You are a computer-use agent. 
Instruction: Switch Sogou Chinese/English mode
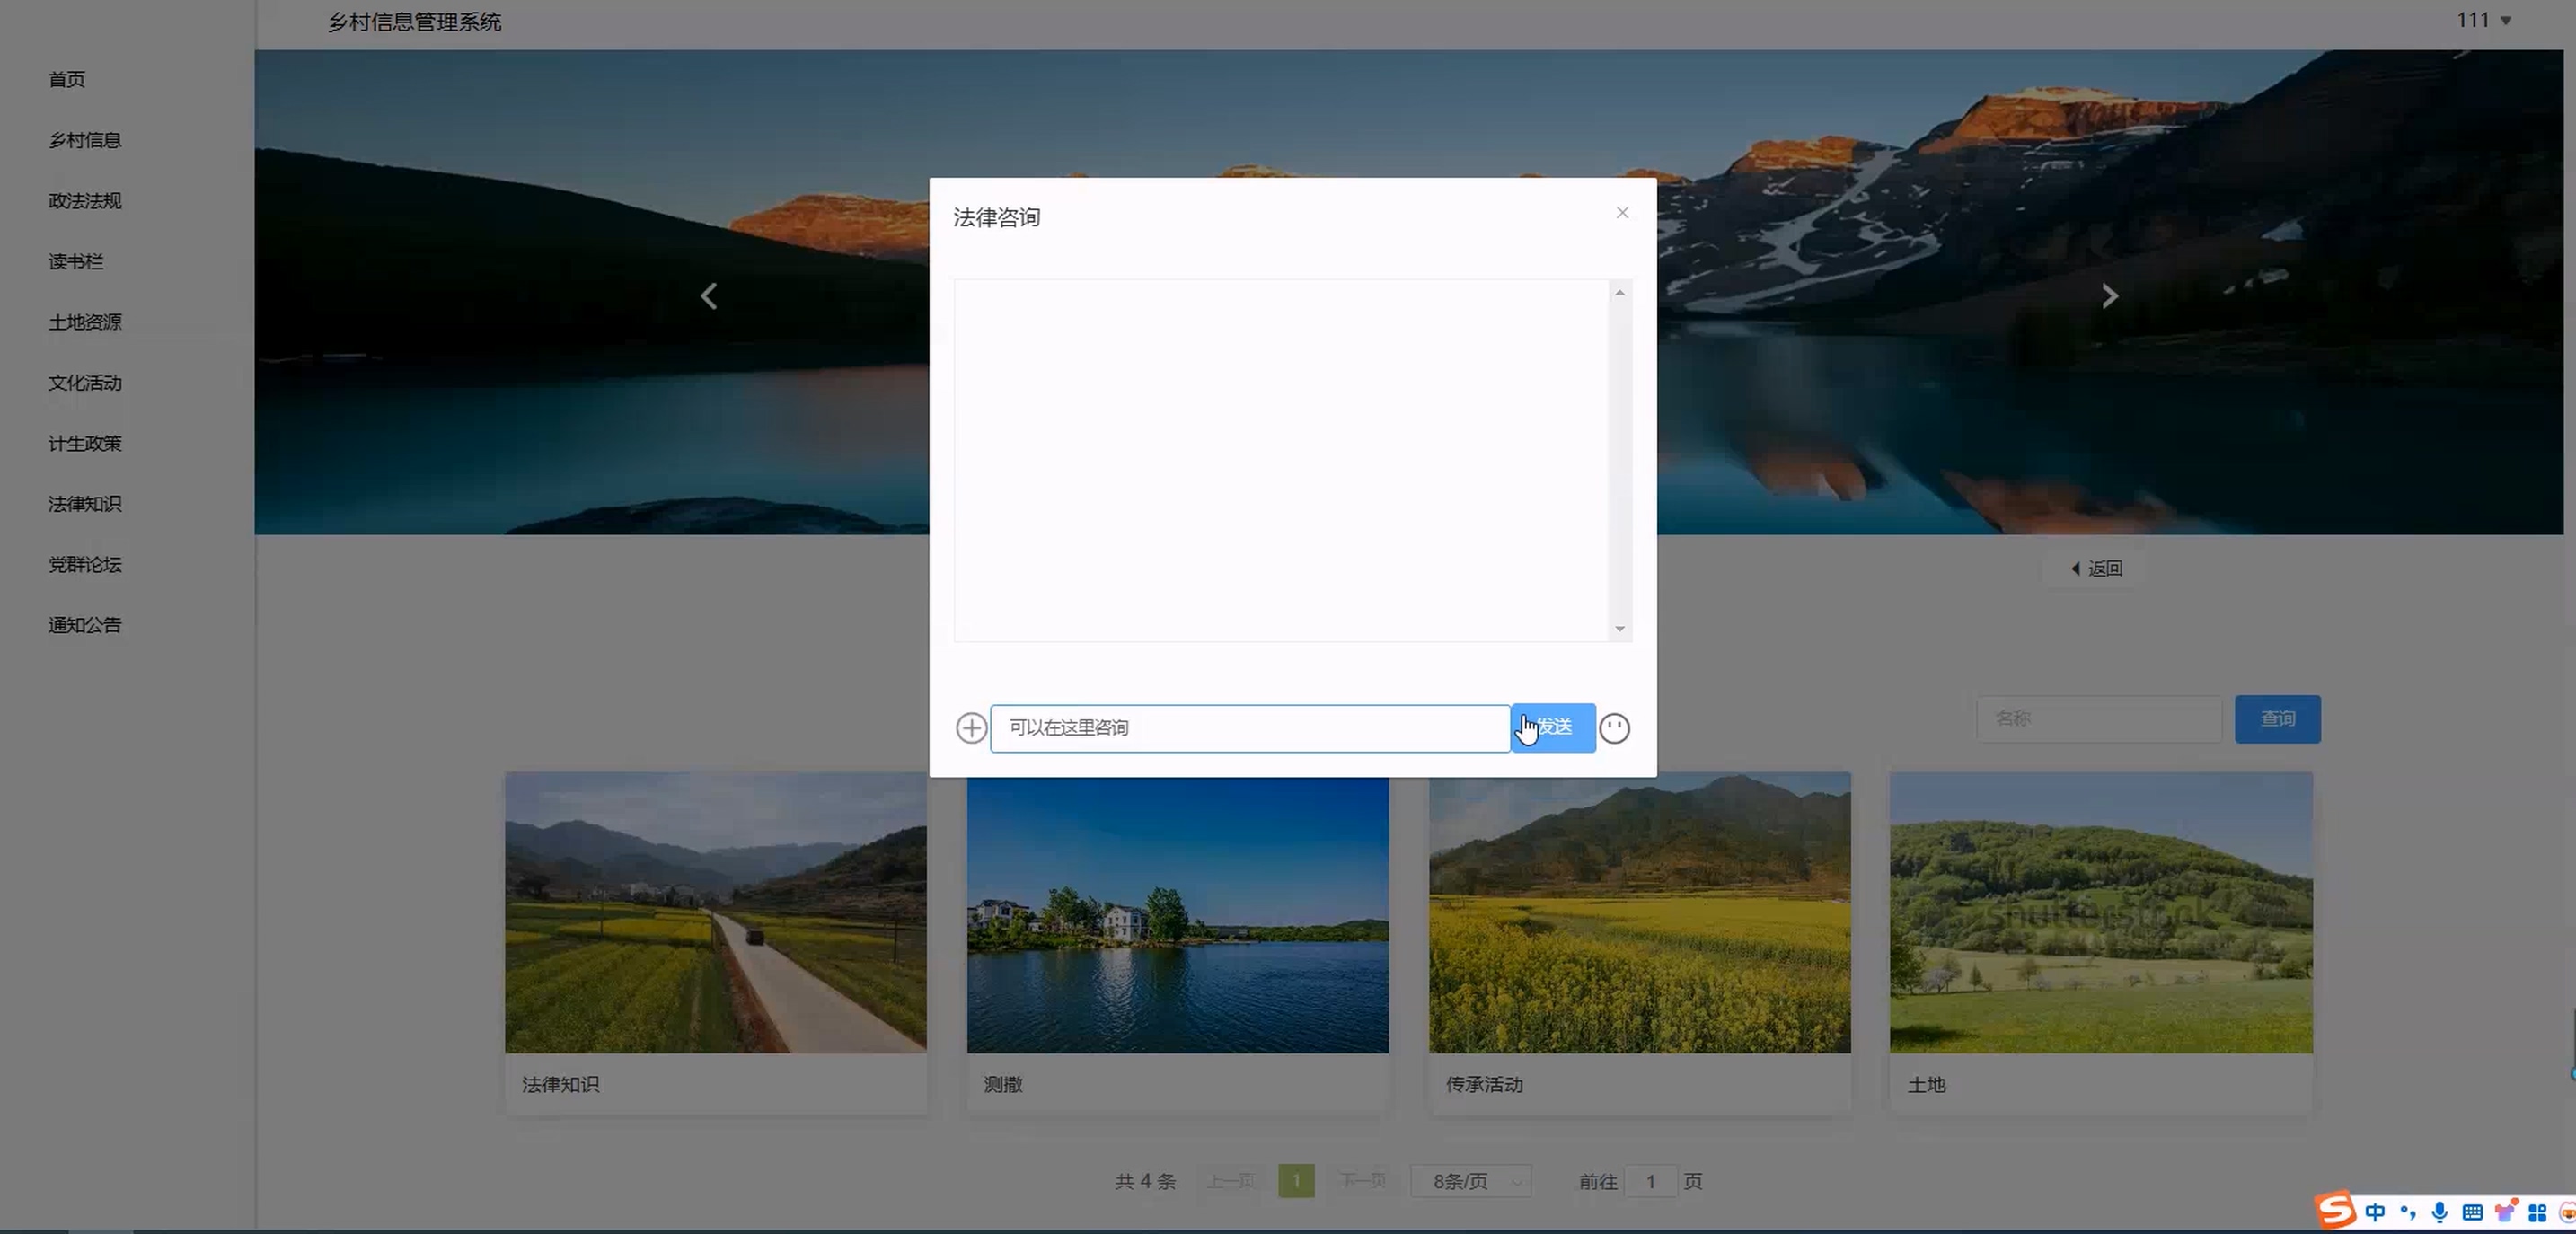point(2374,1212)
